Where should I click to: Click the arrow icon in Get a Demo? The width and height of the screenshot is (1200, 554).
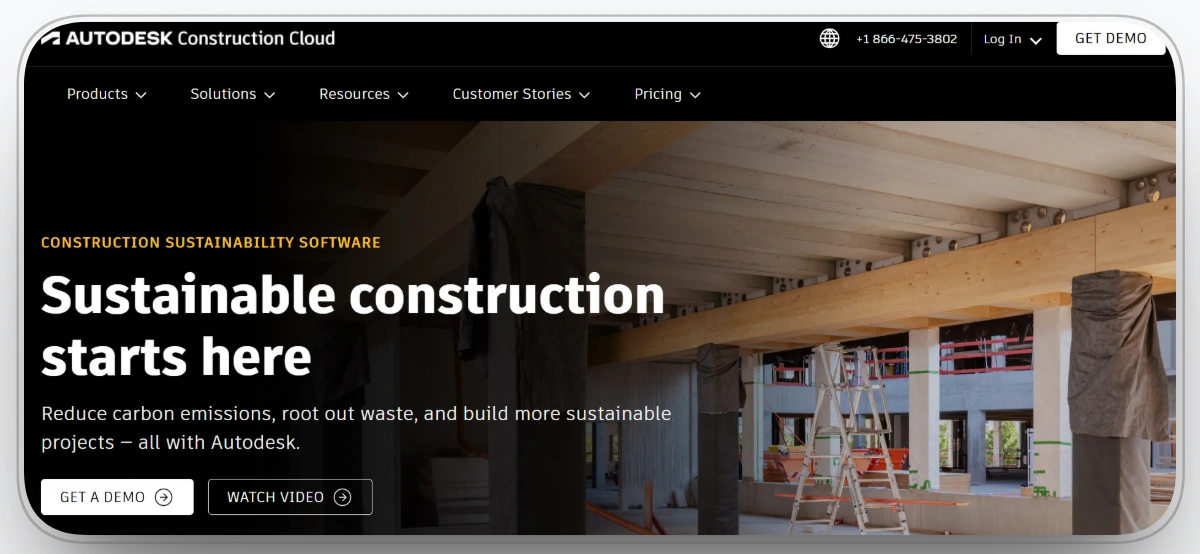click(x=164, y=497)
